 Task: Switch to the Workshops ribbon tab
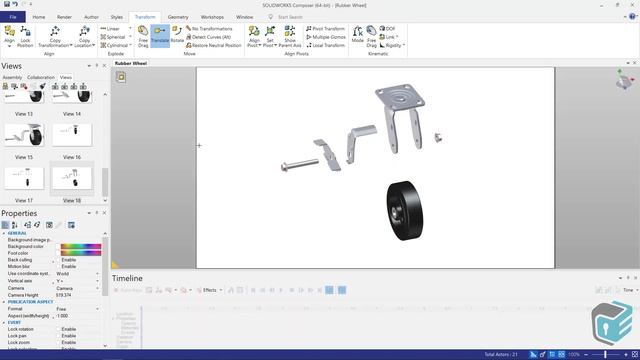pos(212,17)
